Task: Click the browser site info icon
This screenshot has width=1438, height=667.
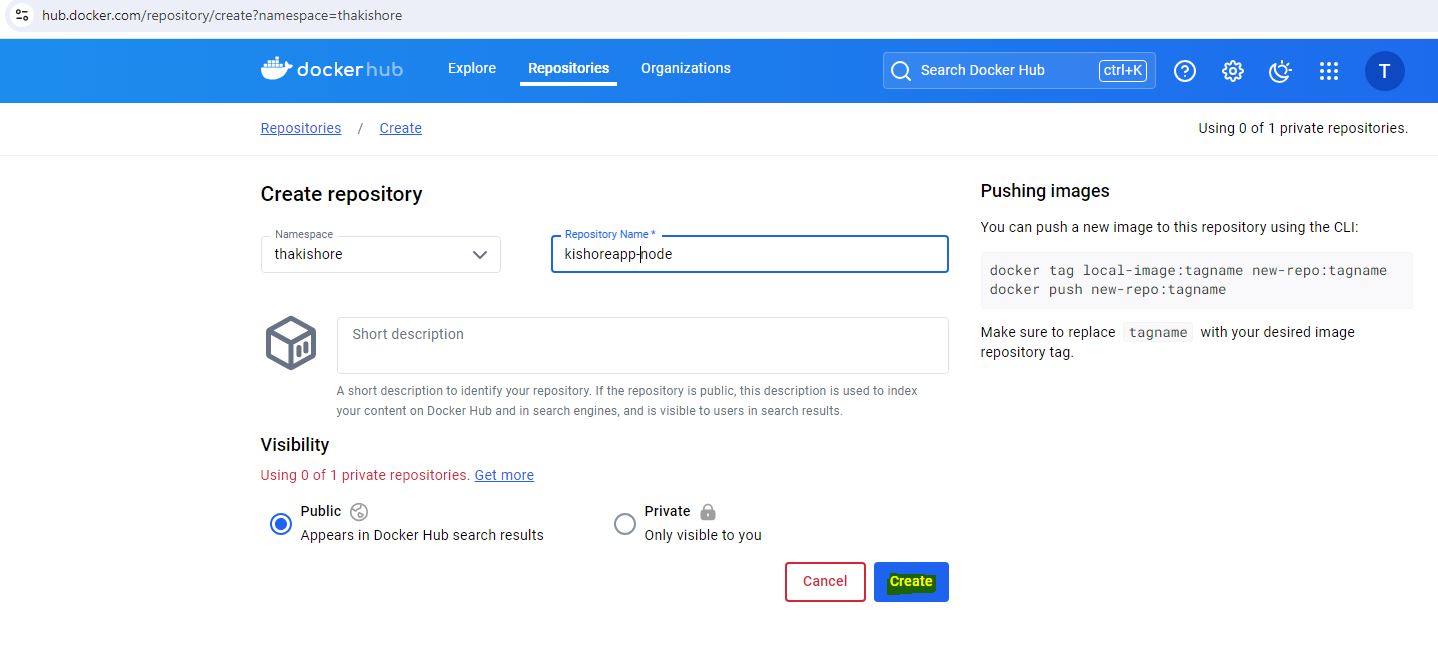Action: pos(22,15)
